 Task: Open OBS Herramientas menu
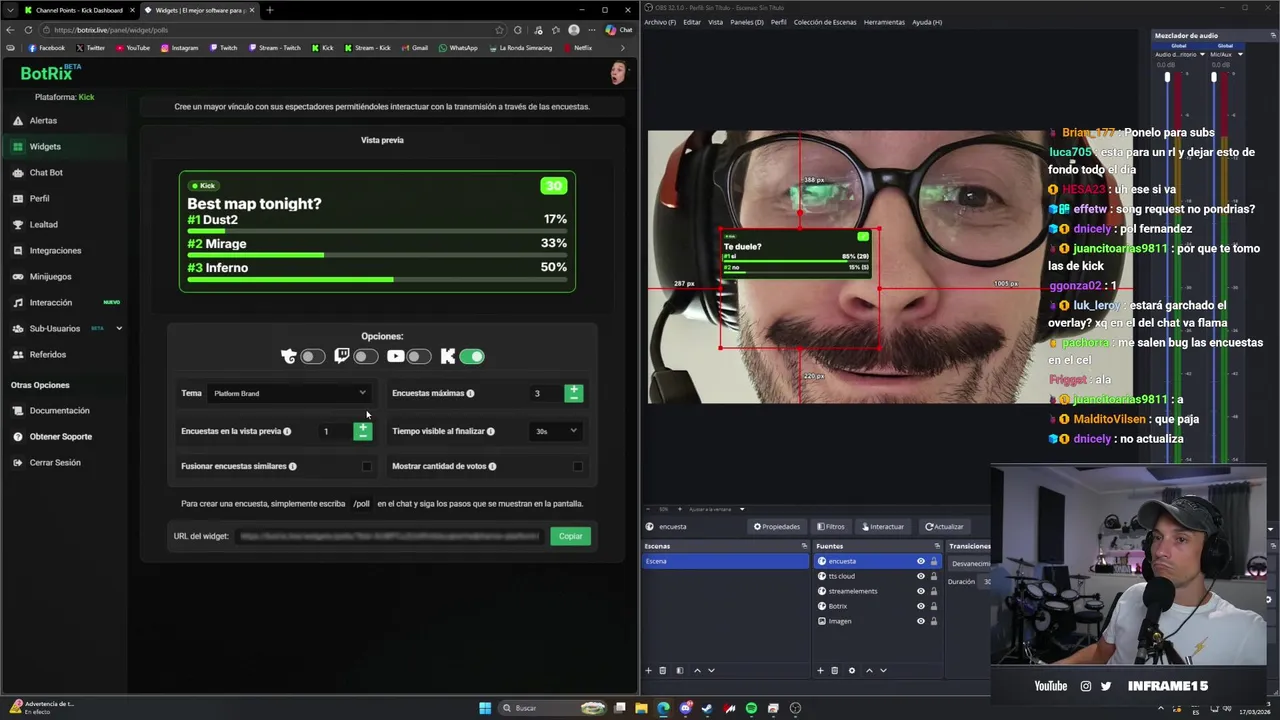pos(884,22)
